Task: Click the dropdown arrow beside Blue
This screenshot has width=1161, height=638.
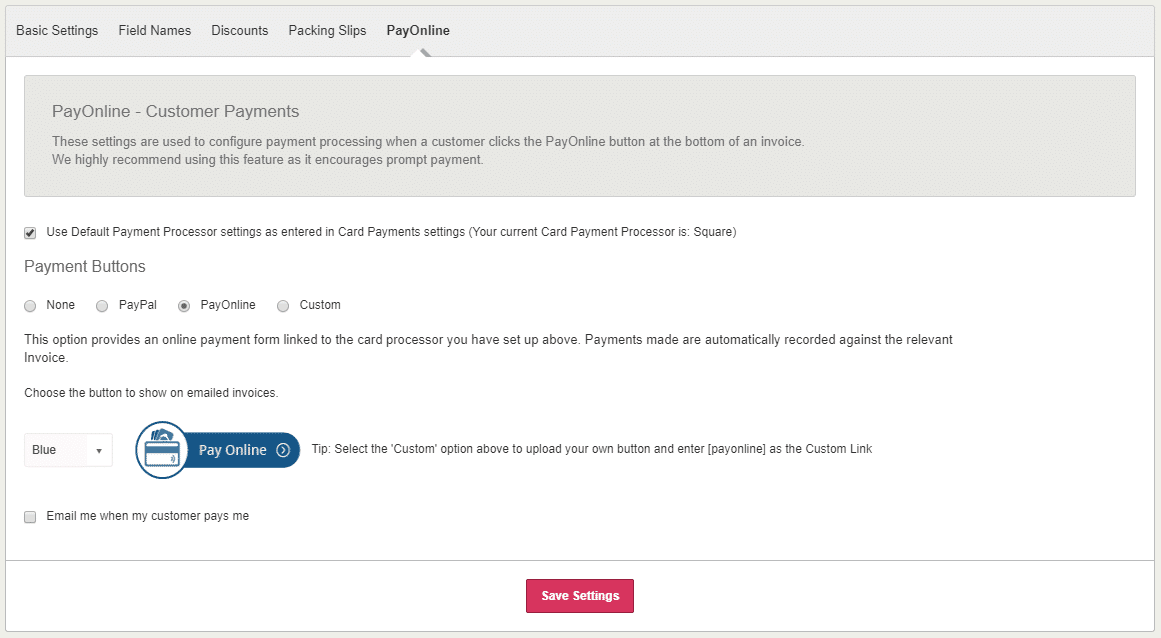Action: point(99,451)
